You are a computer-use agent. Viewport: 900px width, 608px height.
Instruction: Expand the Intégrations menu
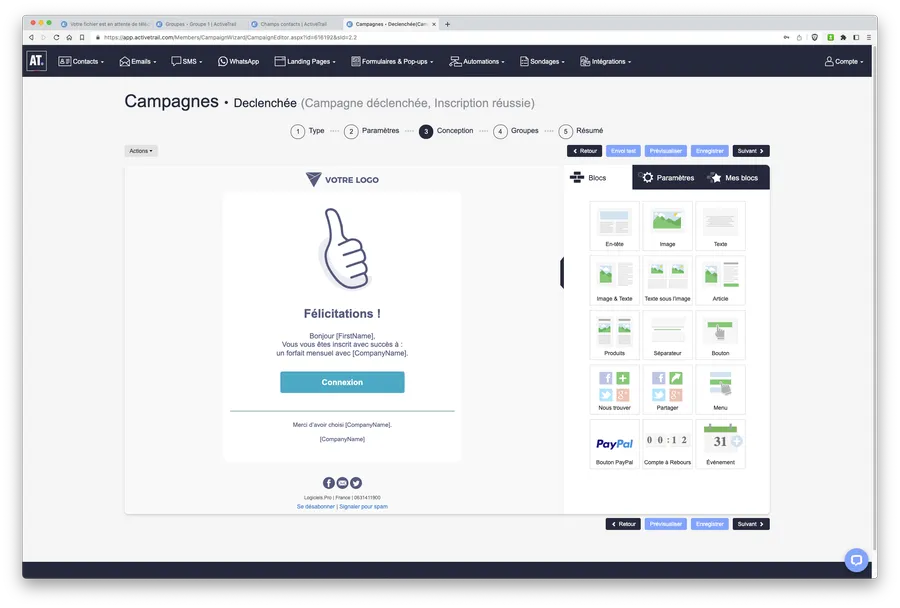coord(605,61)
